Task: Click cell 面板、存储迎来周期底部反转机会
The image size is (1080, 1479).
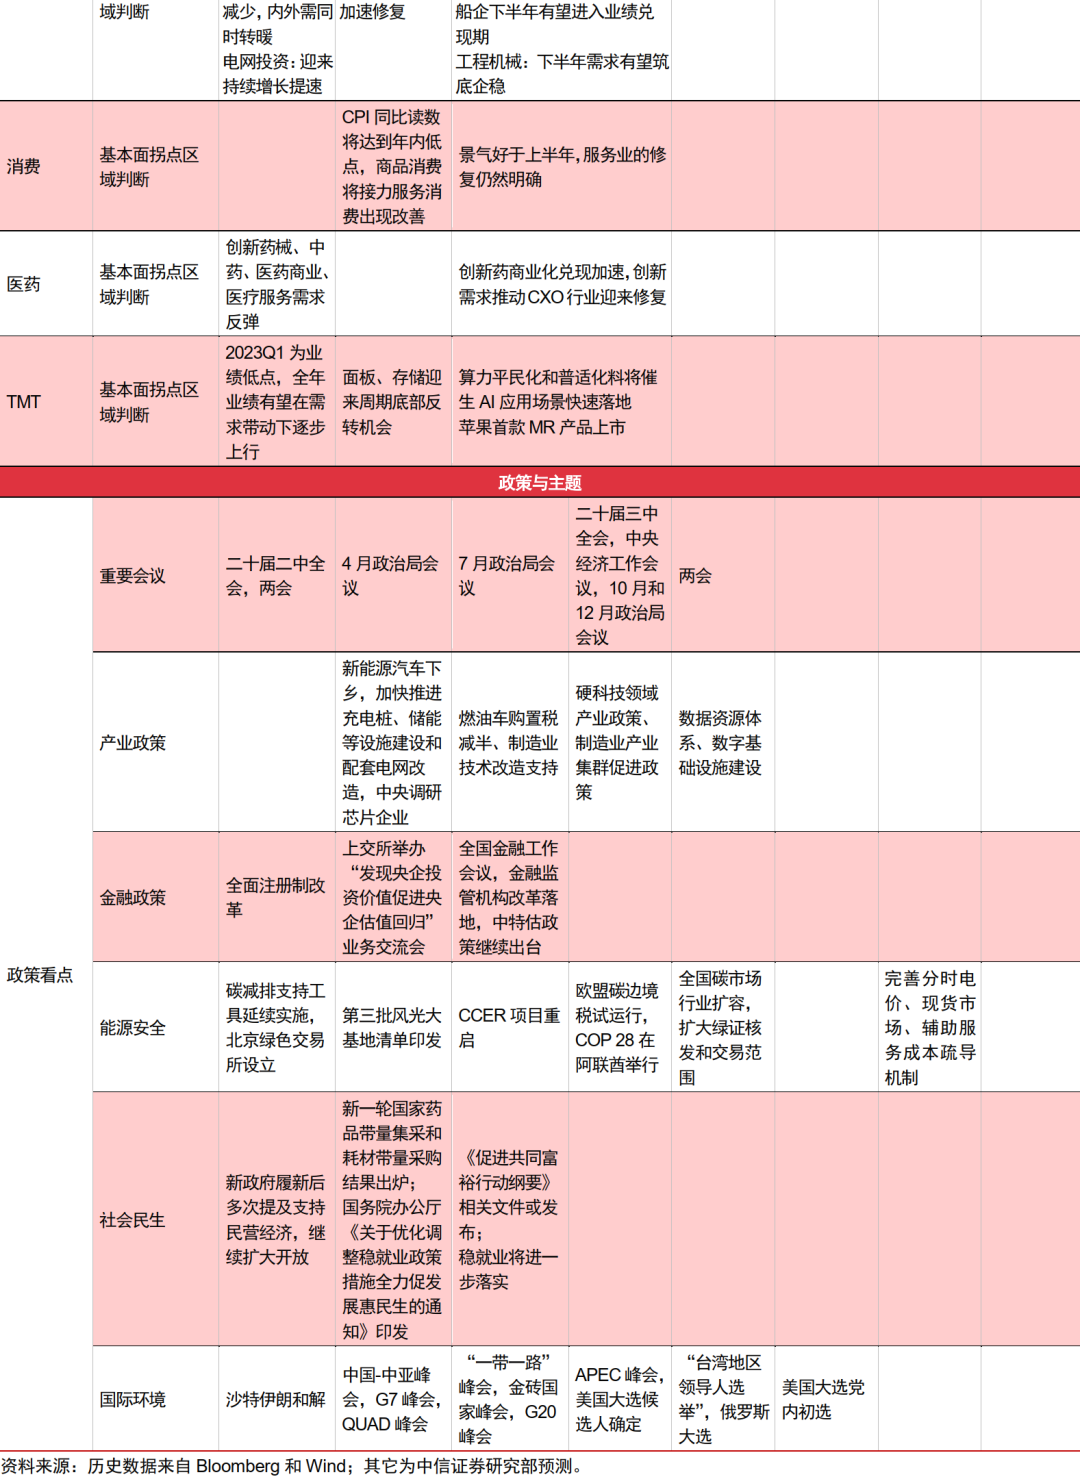Action: pyautogui.click(x=392, y=401)
